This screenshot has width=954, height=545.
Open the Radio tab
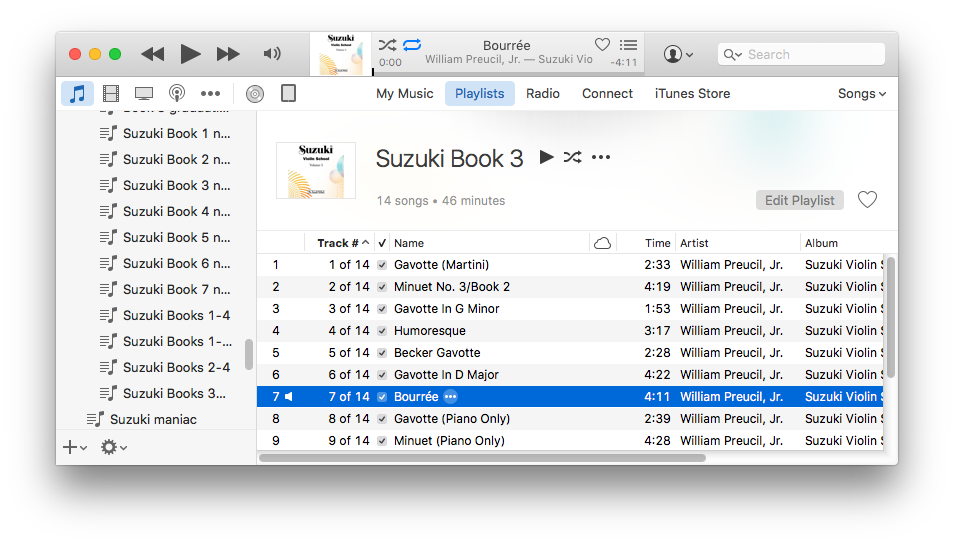(543, 94)
